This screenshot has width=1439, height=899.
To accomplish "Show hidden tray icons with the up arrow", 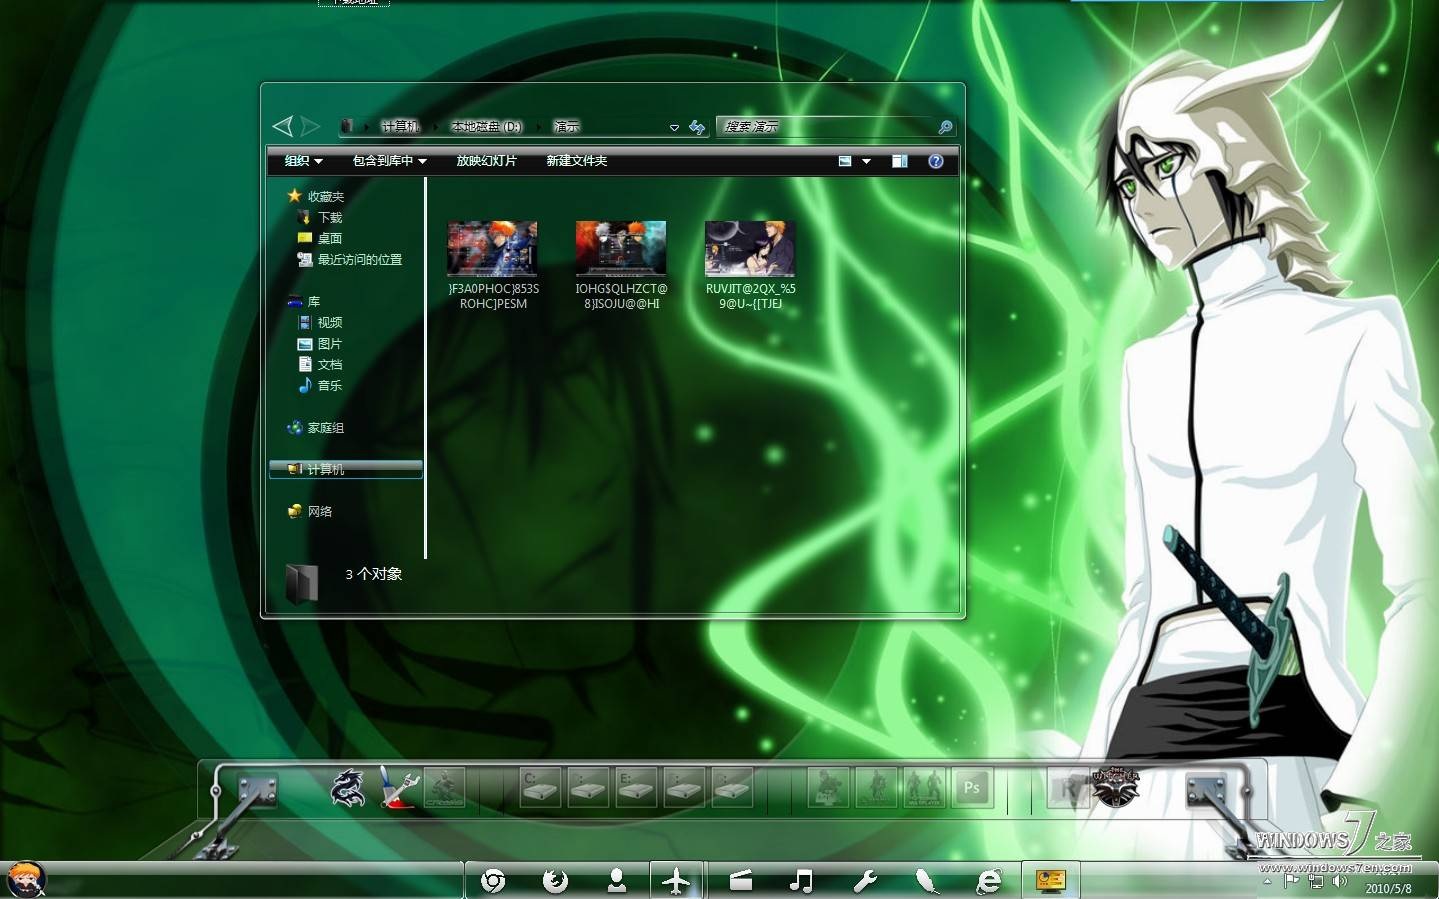I will click(1267, 882).
